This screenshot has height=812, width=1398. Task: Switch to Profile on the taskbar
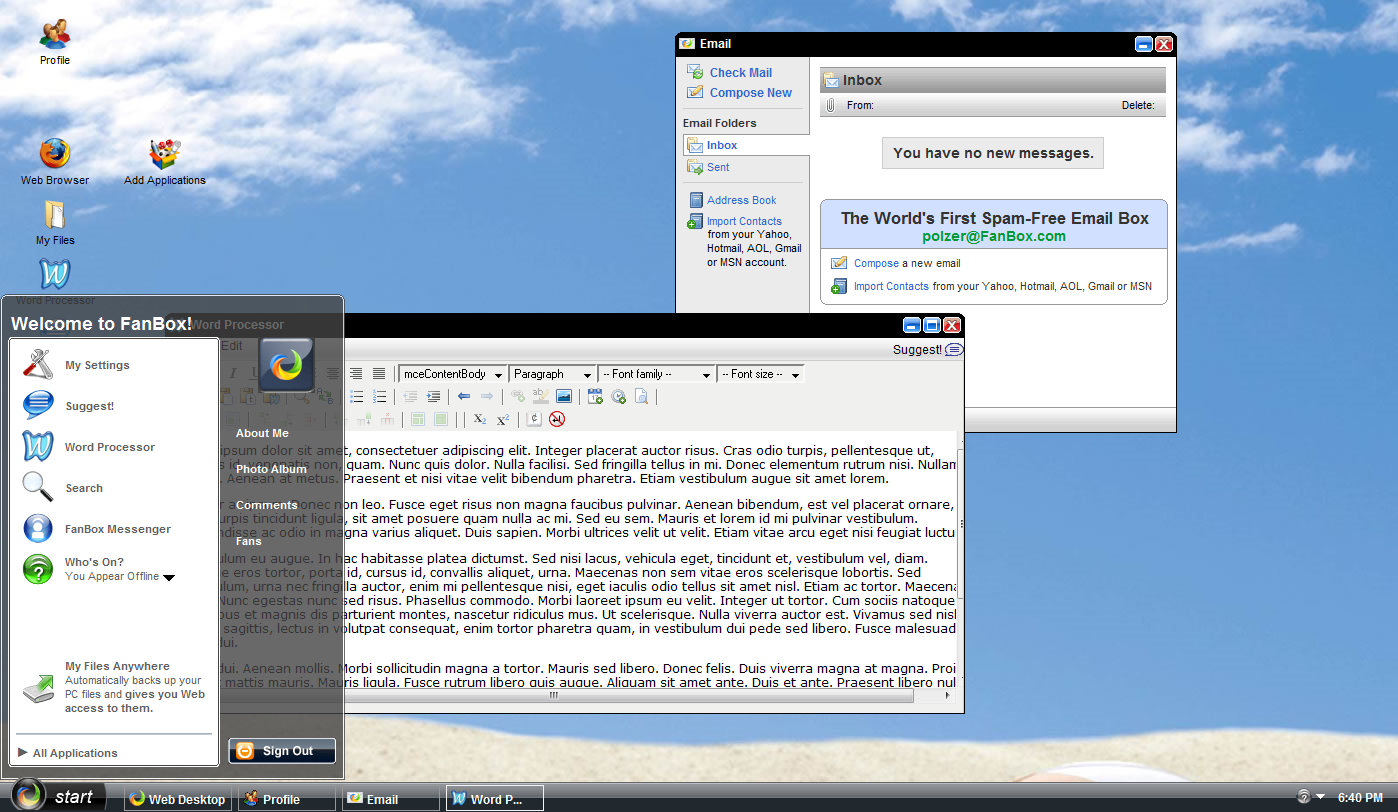285,798
